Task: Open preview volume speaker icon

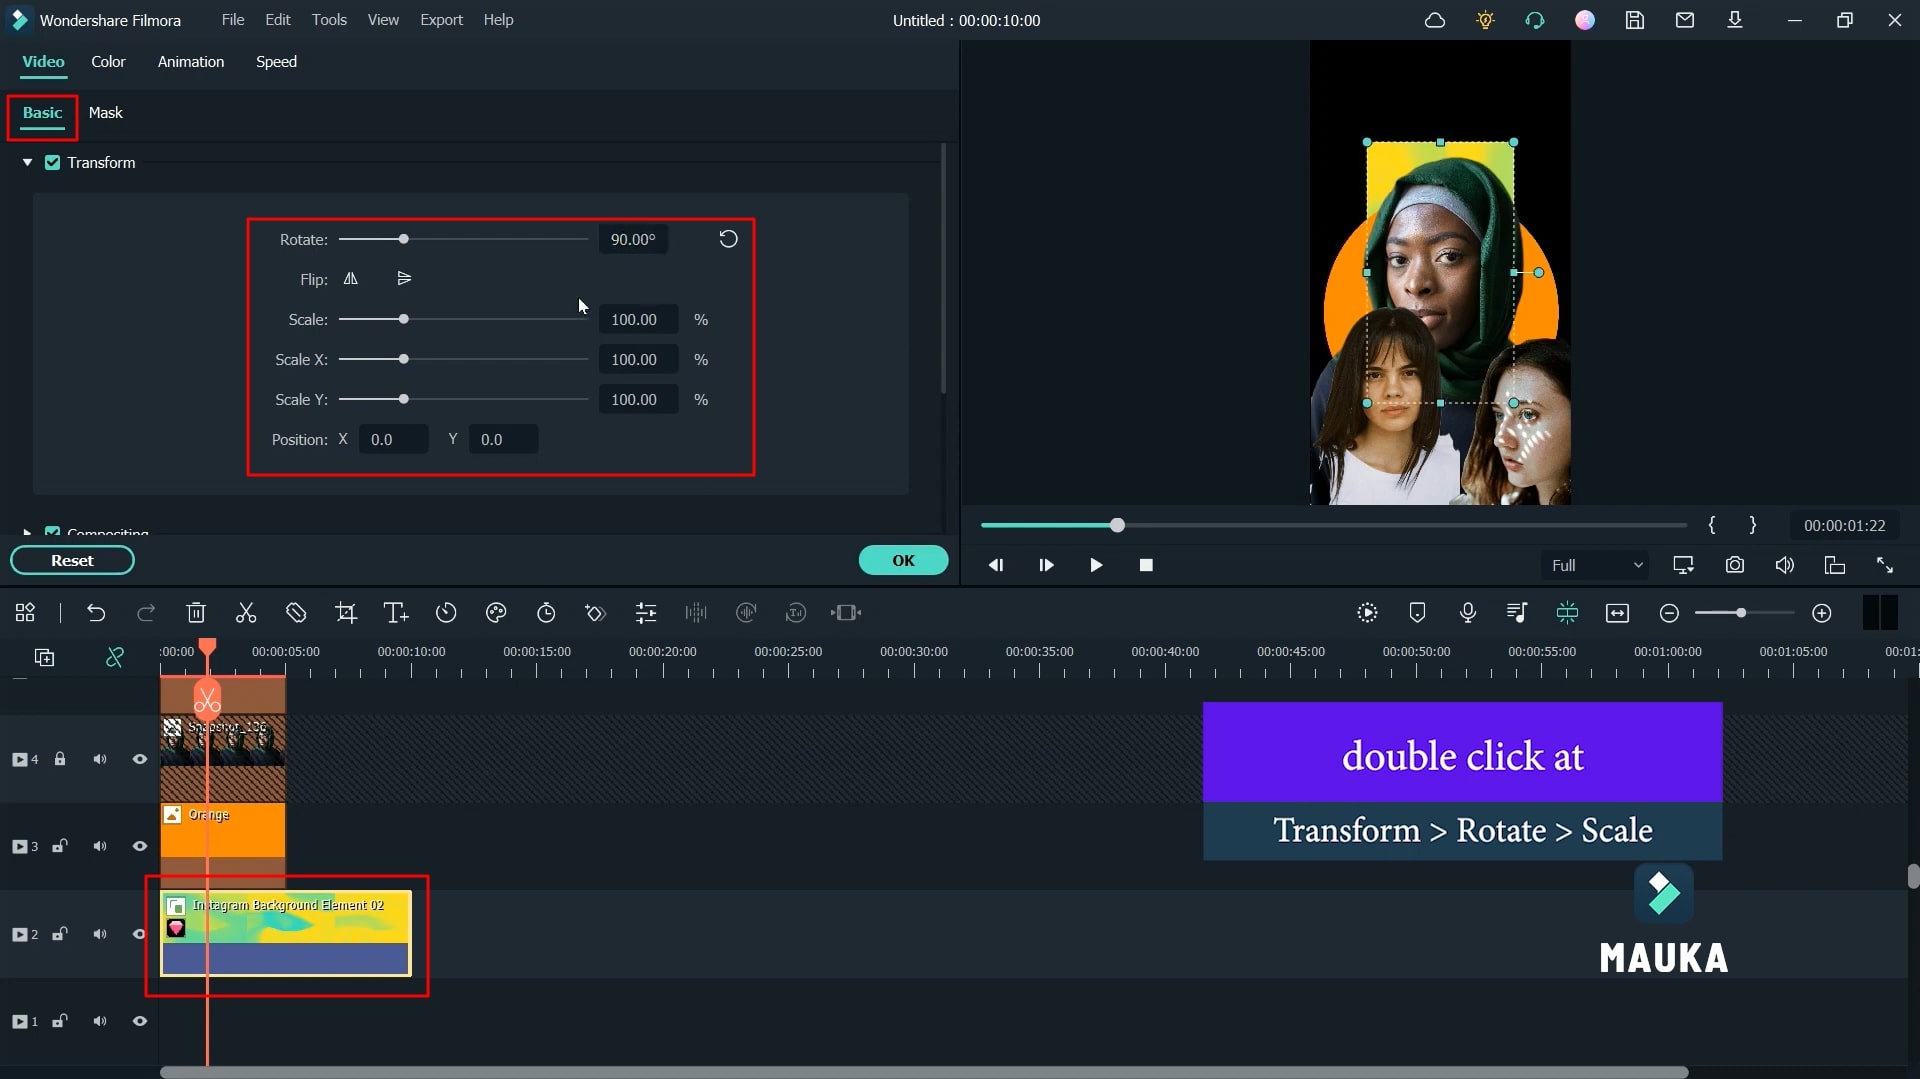Action: (1785, 565)
